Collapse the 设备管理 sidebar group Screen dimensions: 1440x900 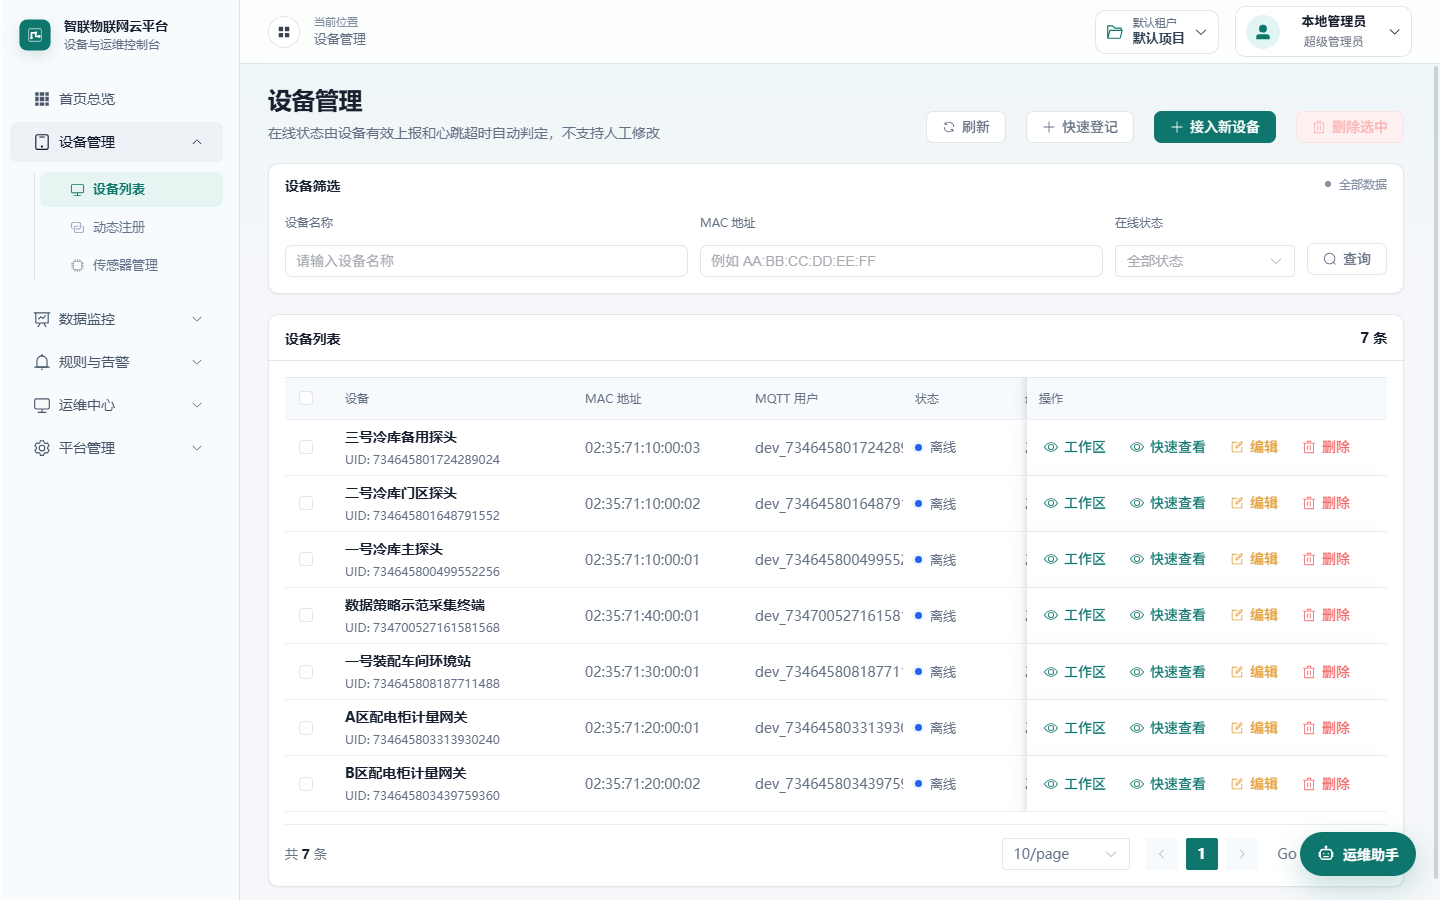(x=116, y=142)
